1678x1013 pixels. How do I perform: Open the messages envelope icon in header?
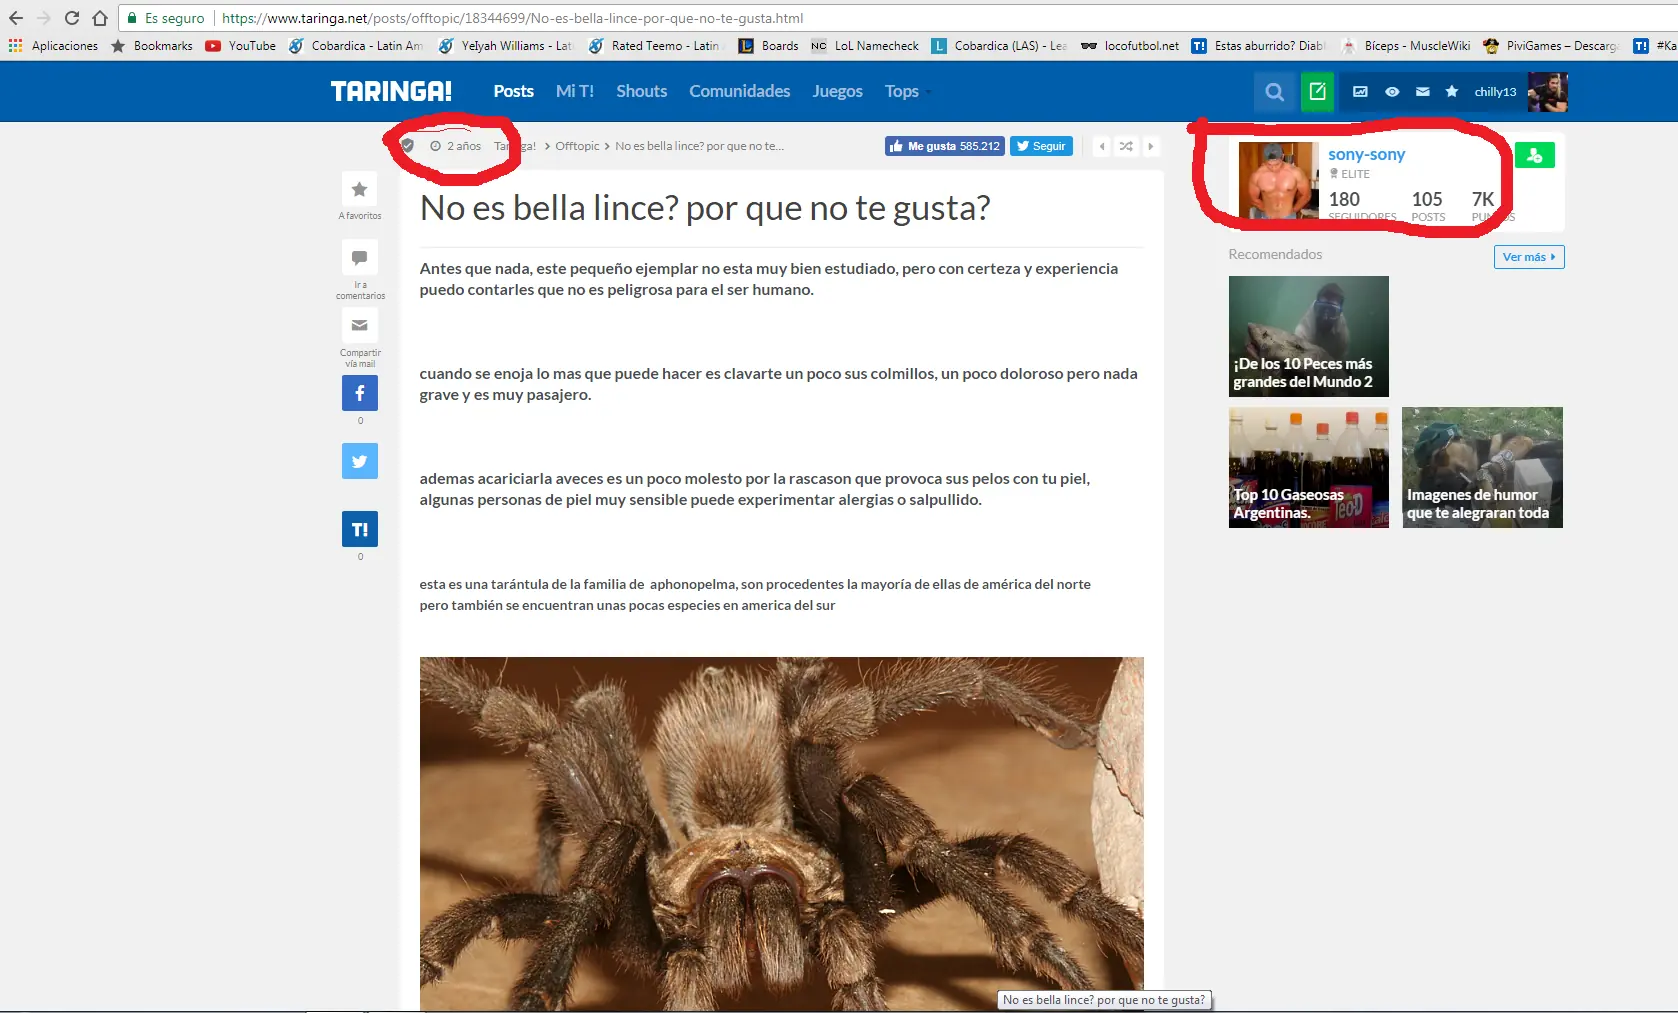(x=1423, y=92)
